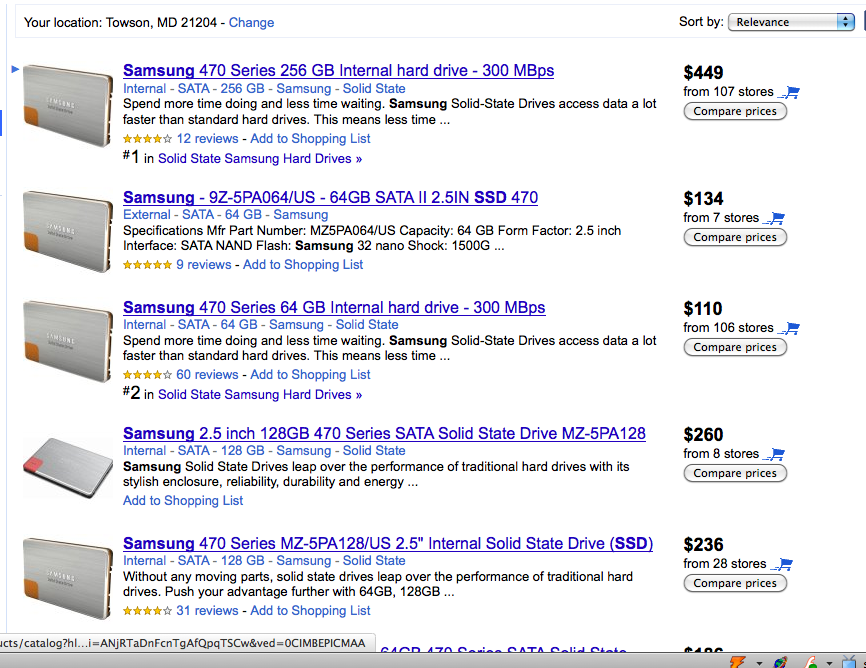This screenshot has height=668, width=866.
Task: Click the red-cornered MZ-5PA128 drive thumbnail
Action: (68, 467)
